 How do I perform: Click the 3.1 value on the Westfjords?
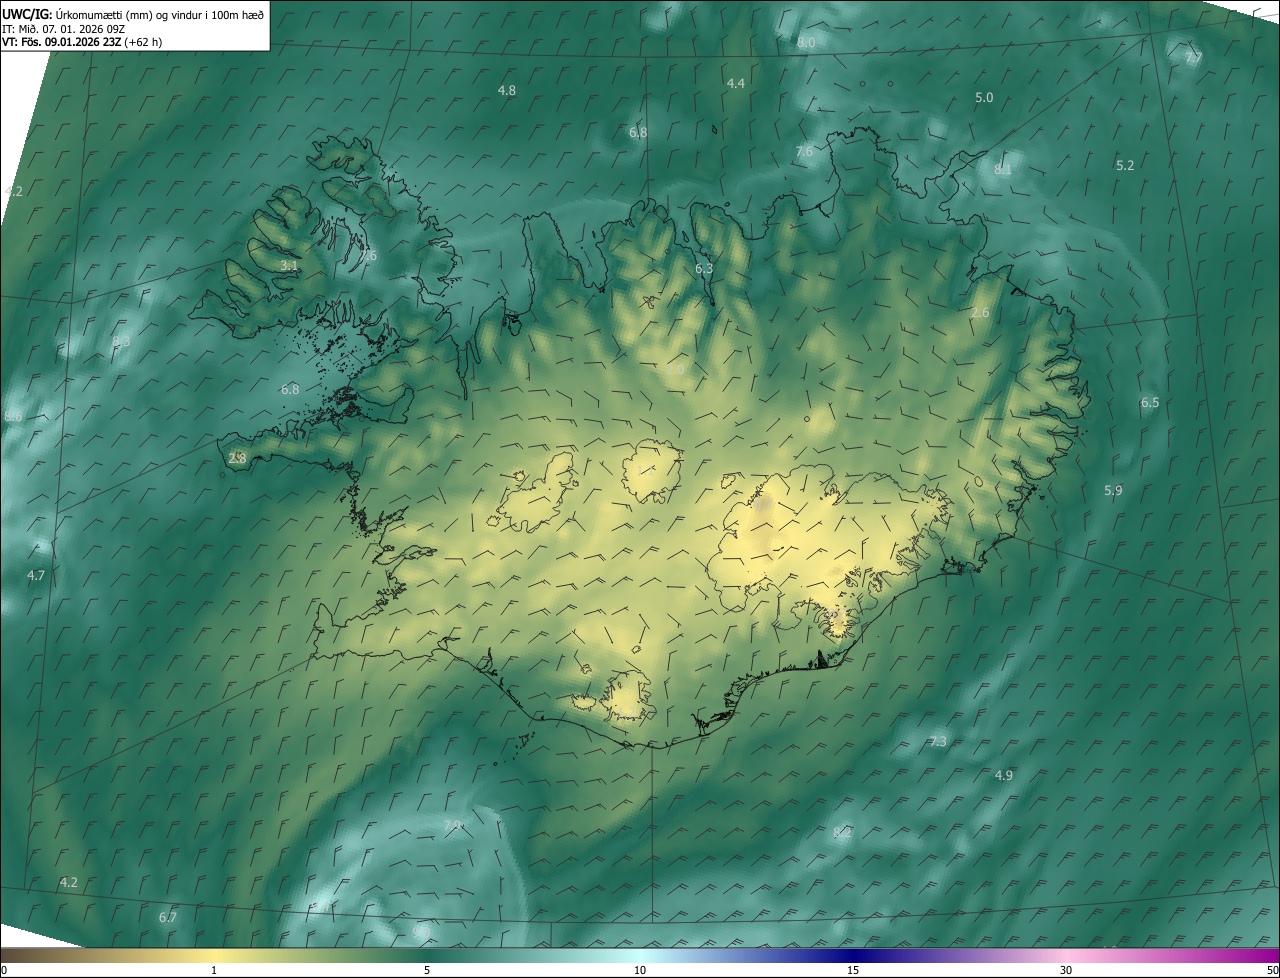tap(288, 265)
